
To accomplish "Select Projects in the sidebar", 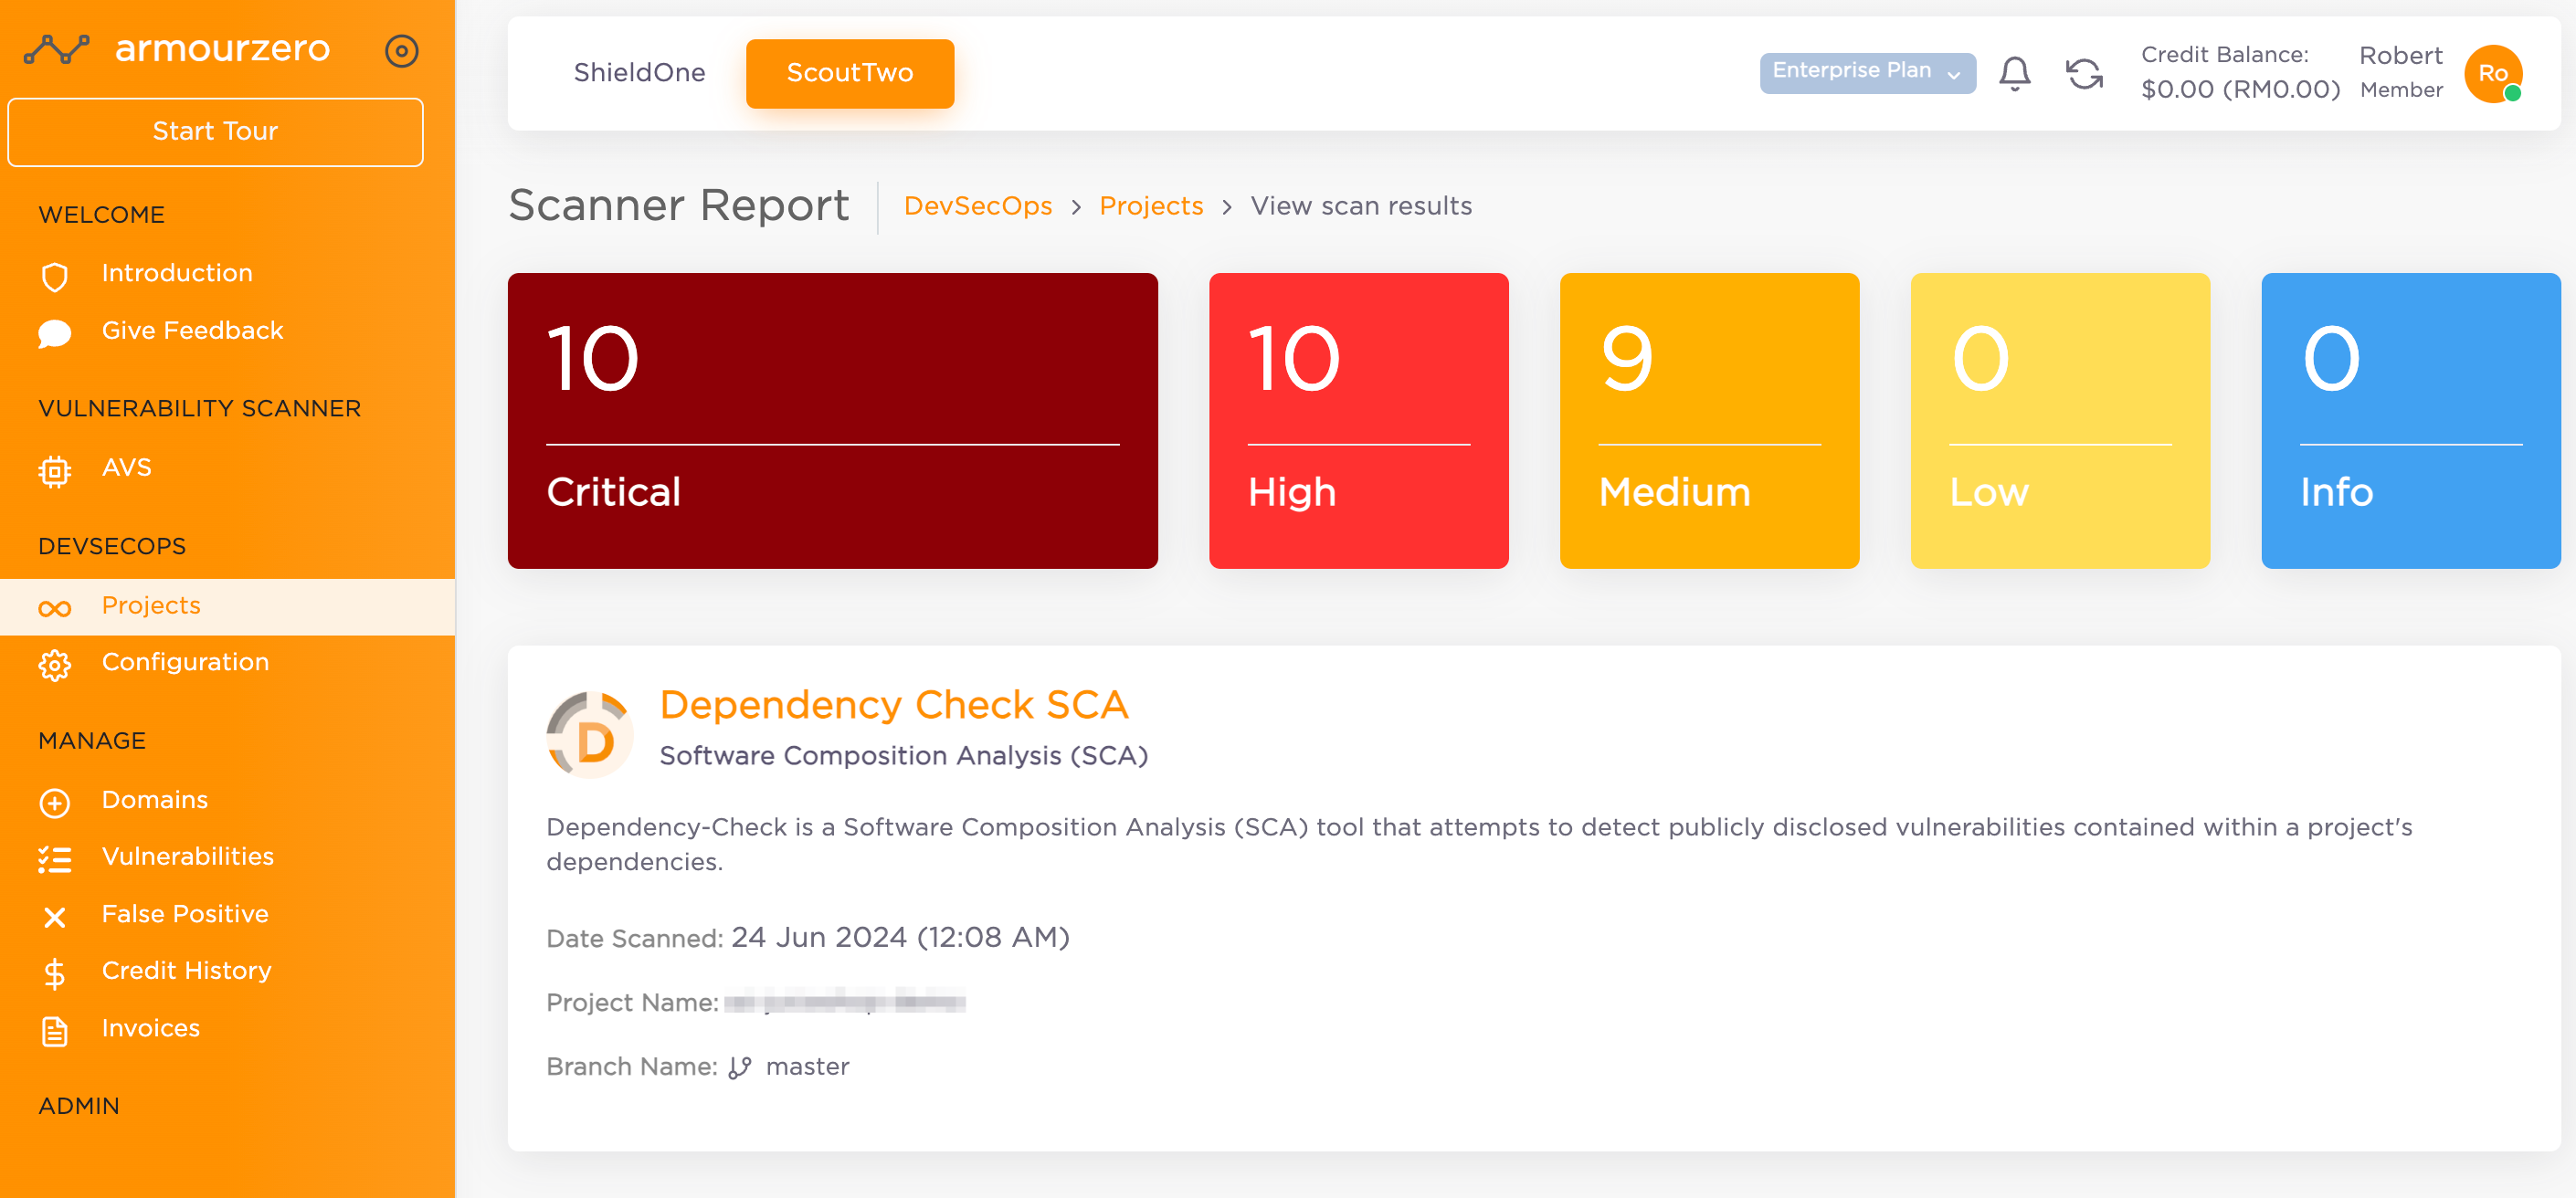I will [x=227, y=606].
